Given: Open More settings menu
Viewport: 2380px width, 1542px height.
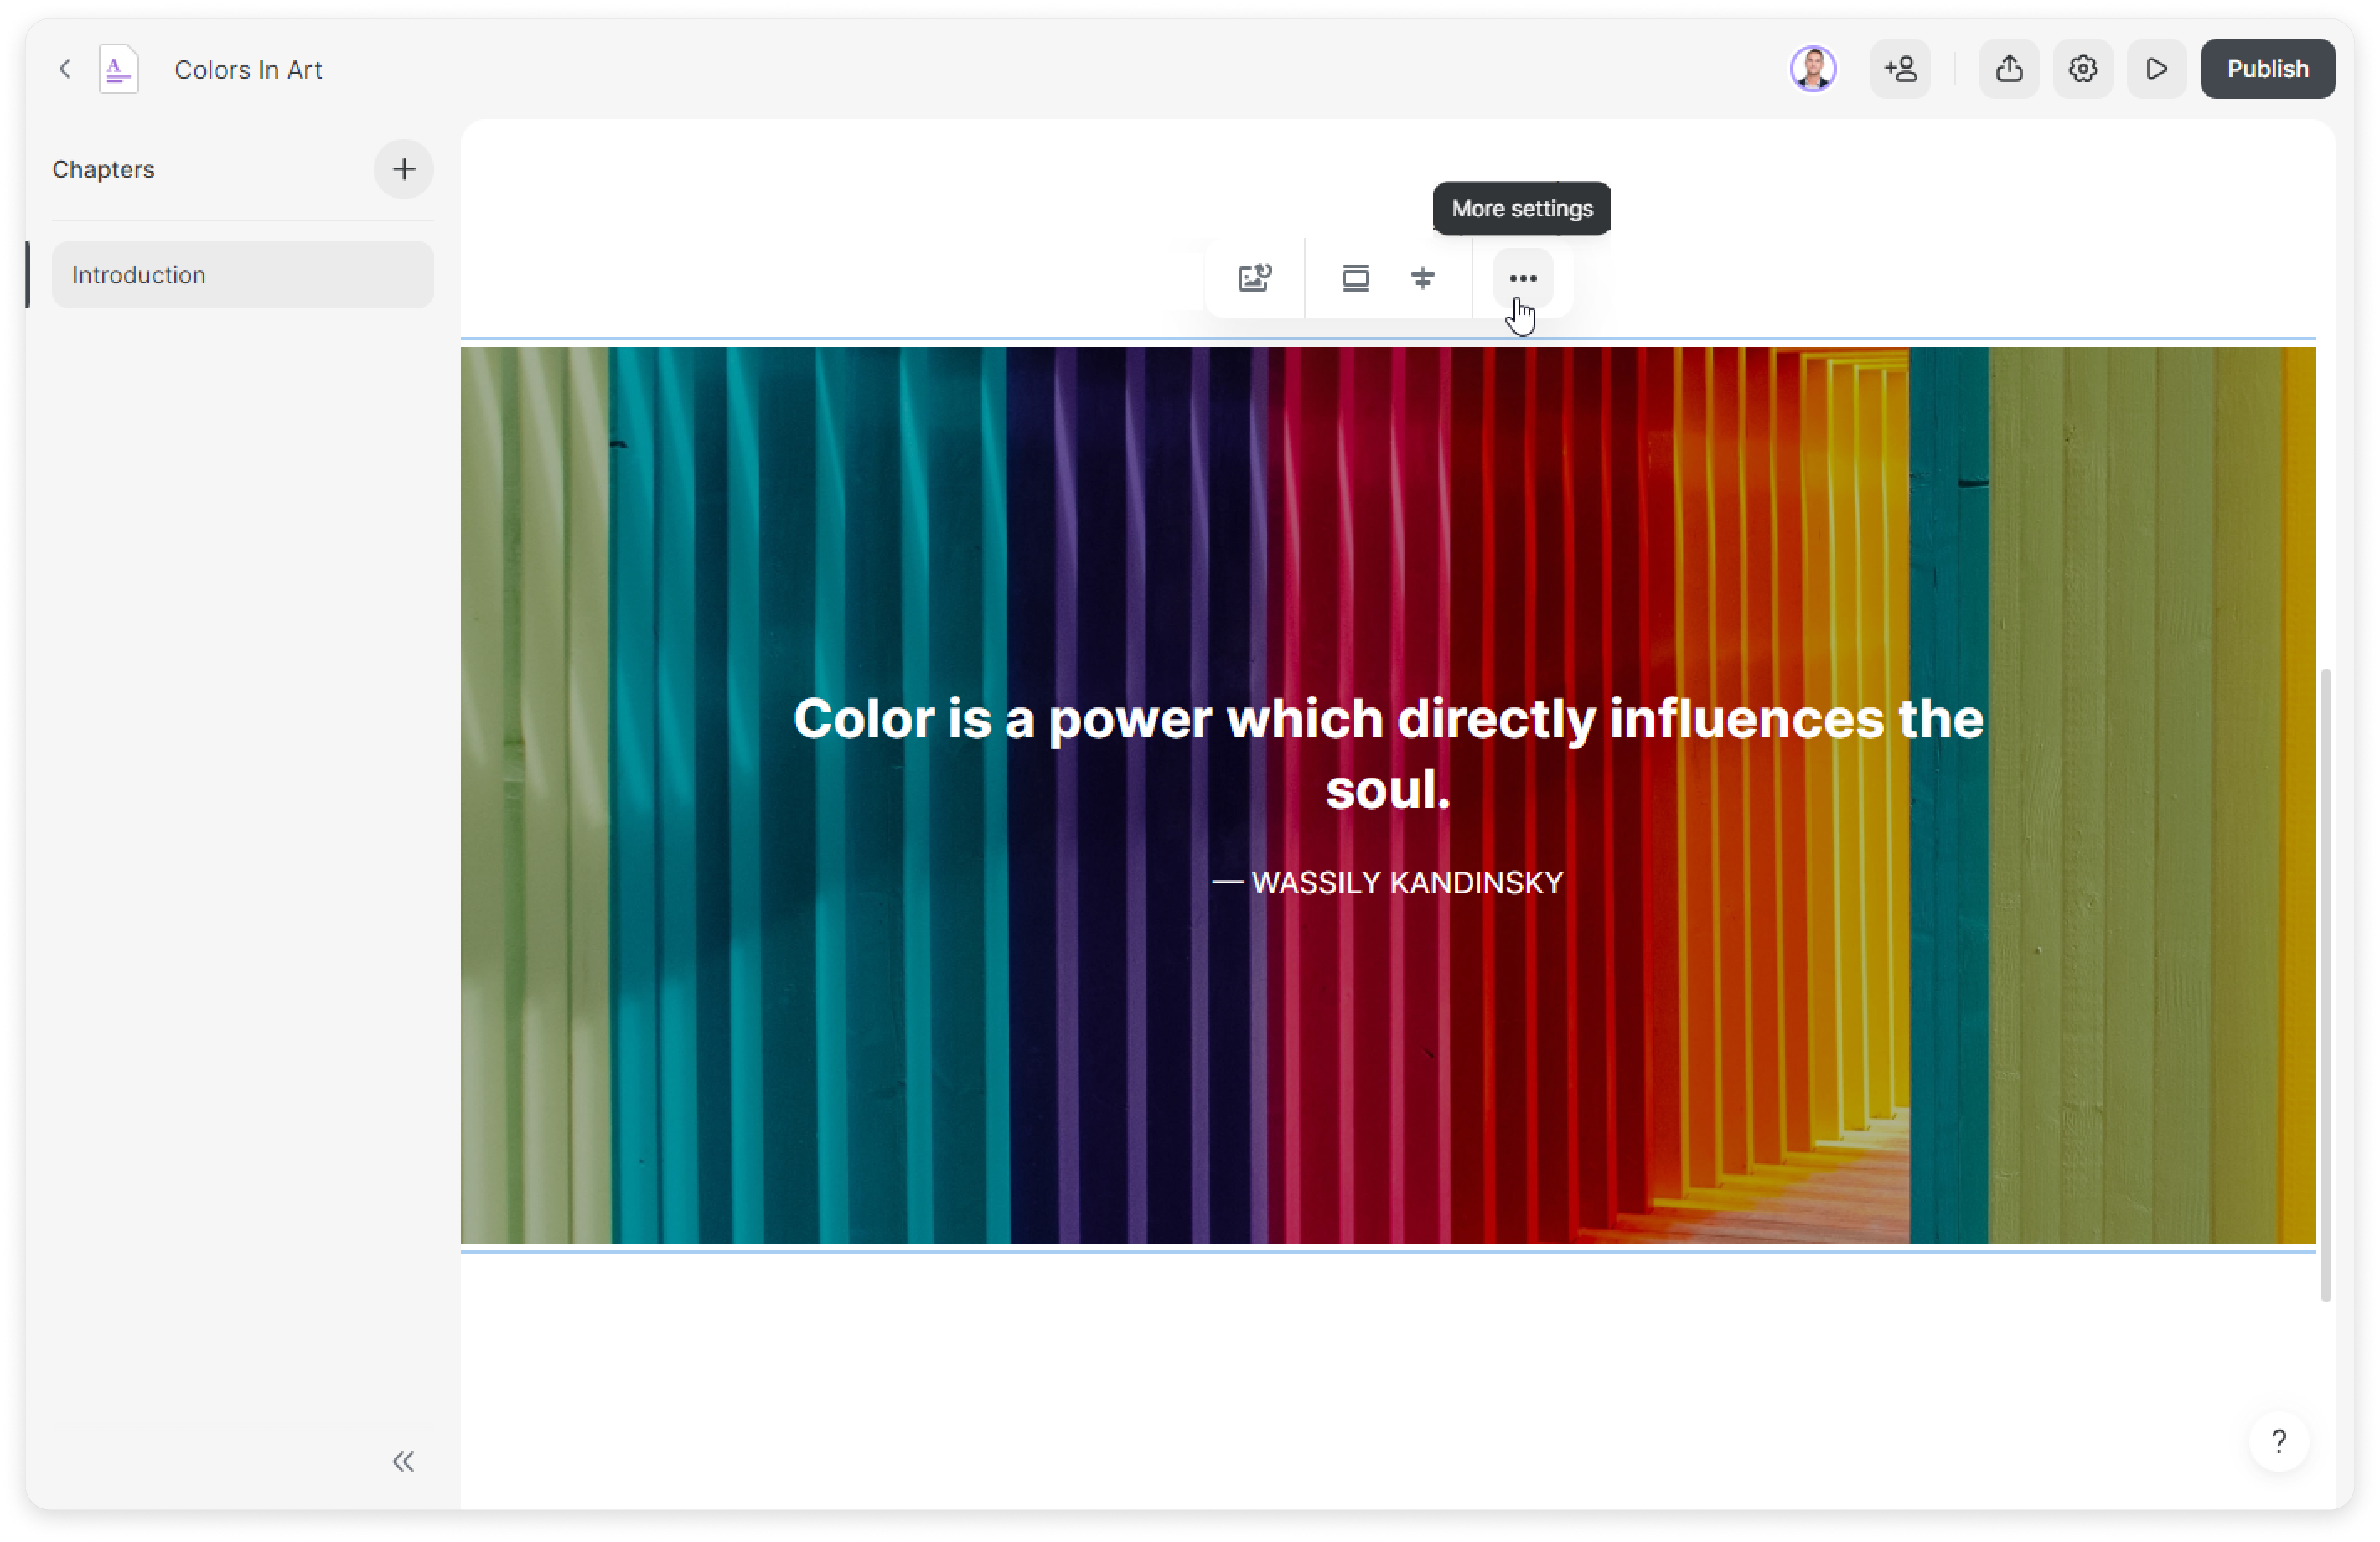Looking at the screenshot, I should tap(1522, 278).
